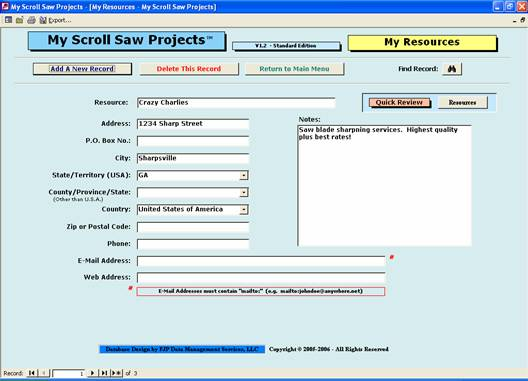Click the Access application icon in the title bar
This screenshot has height=381, width=528.
tap(5, 6)
